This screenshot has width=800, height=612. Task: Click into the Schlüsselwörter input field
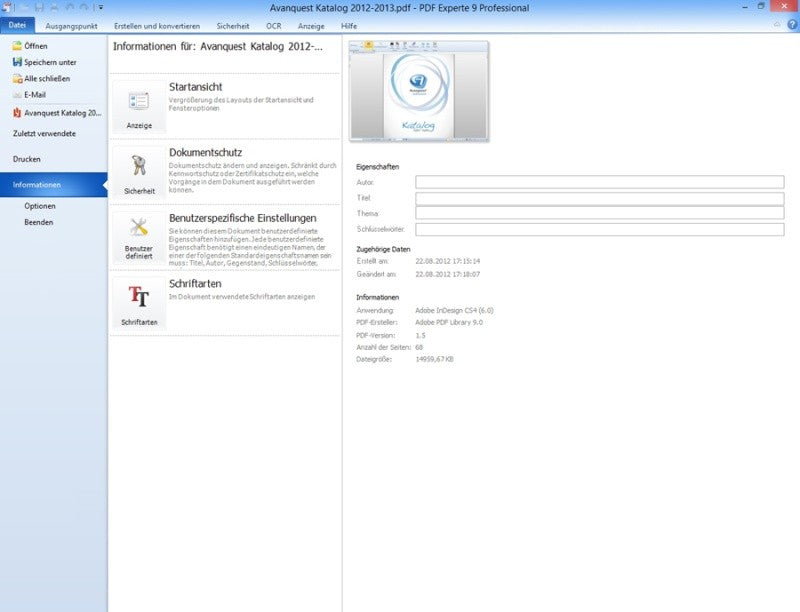point(599,230)
